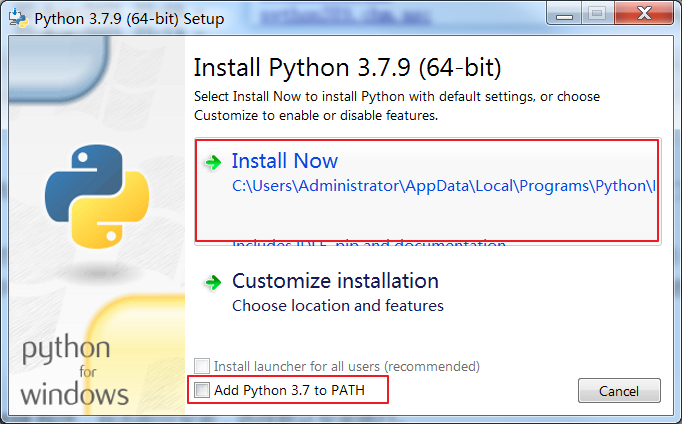The image size is (682, 424).
Task: Enable the Add Python 3.7 to PATH checkbox
Action: [203, 390]
